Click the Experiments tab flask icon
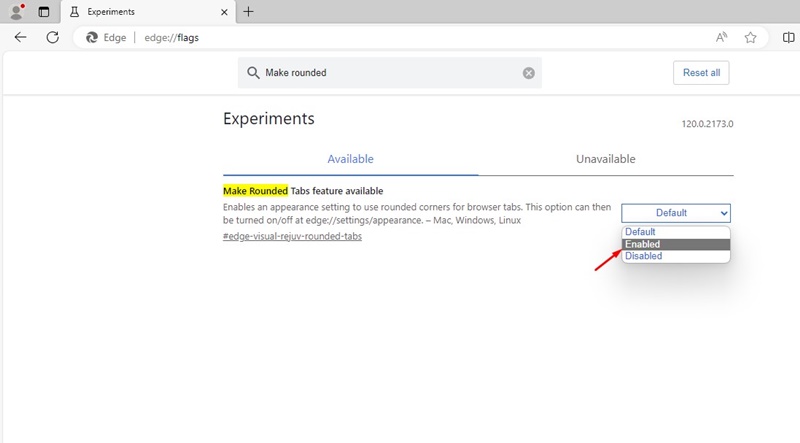Viewport: 800px width, 443px height. (x=74, y=12)
